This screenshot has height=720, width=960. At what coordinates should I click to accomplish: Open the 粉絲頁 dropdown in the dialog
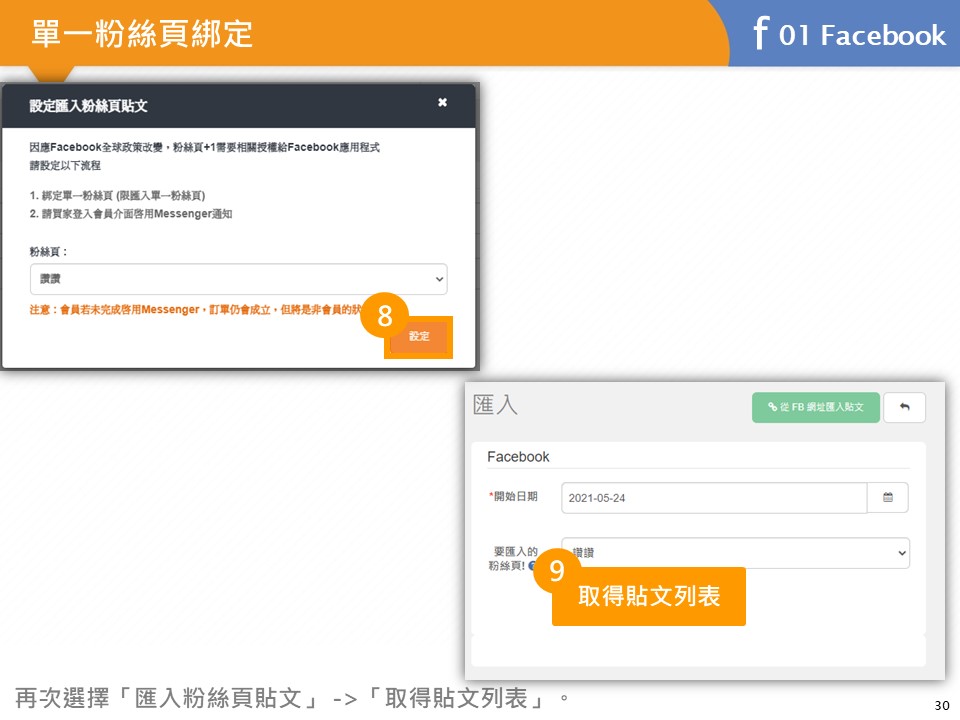(x=238, y=279)
